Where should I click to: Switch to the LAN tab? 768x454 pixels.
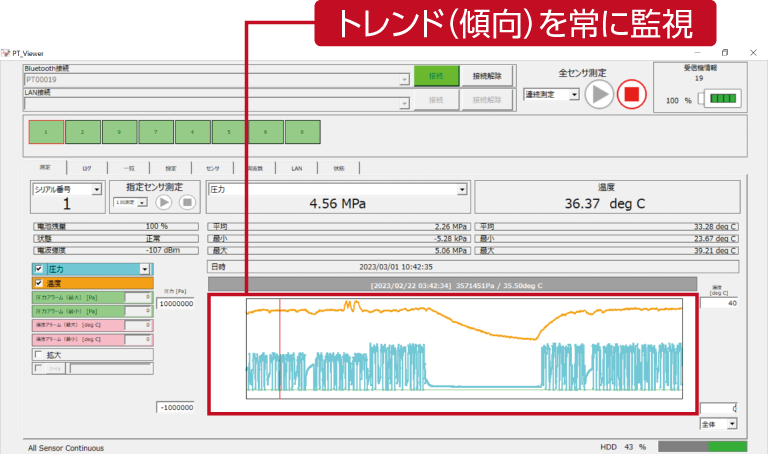pyautogui.click(x=295, y=169)
